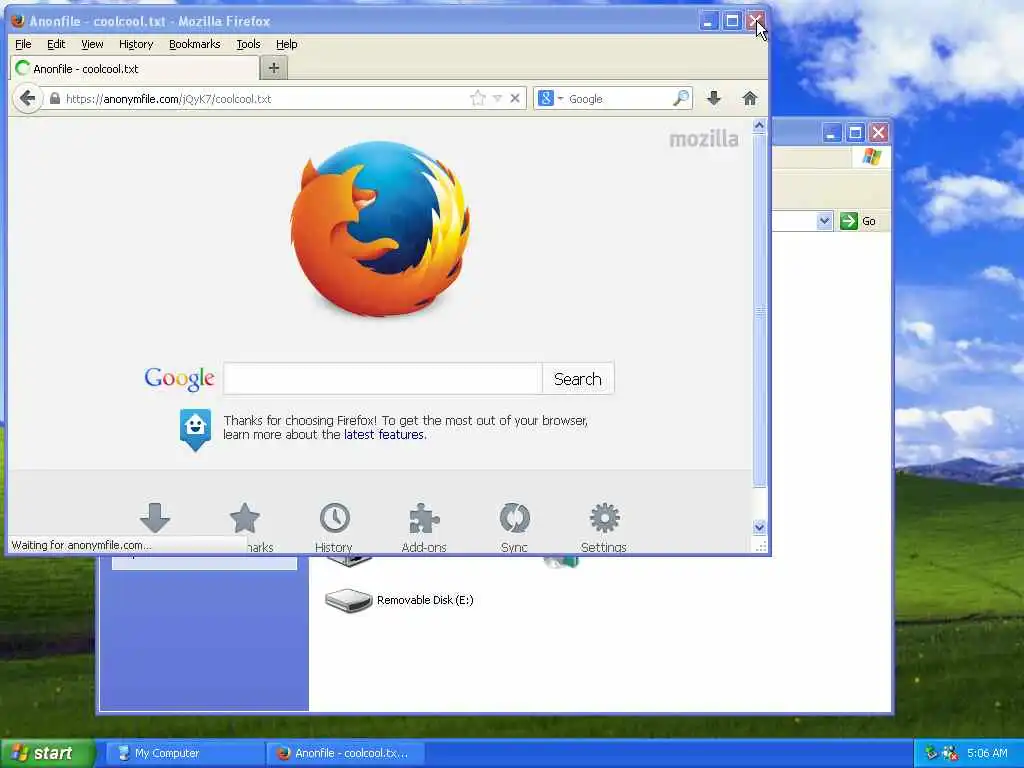1024x768 pixels.
Task: Select Removable Disk (E:) drive
Action: 399,600
